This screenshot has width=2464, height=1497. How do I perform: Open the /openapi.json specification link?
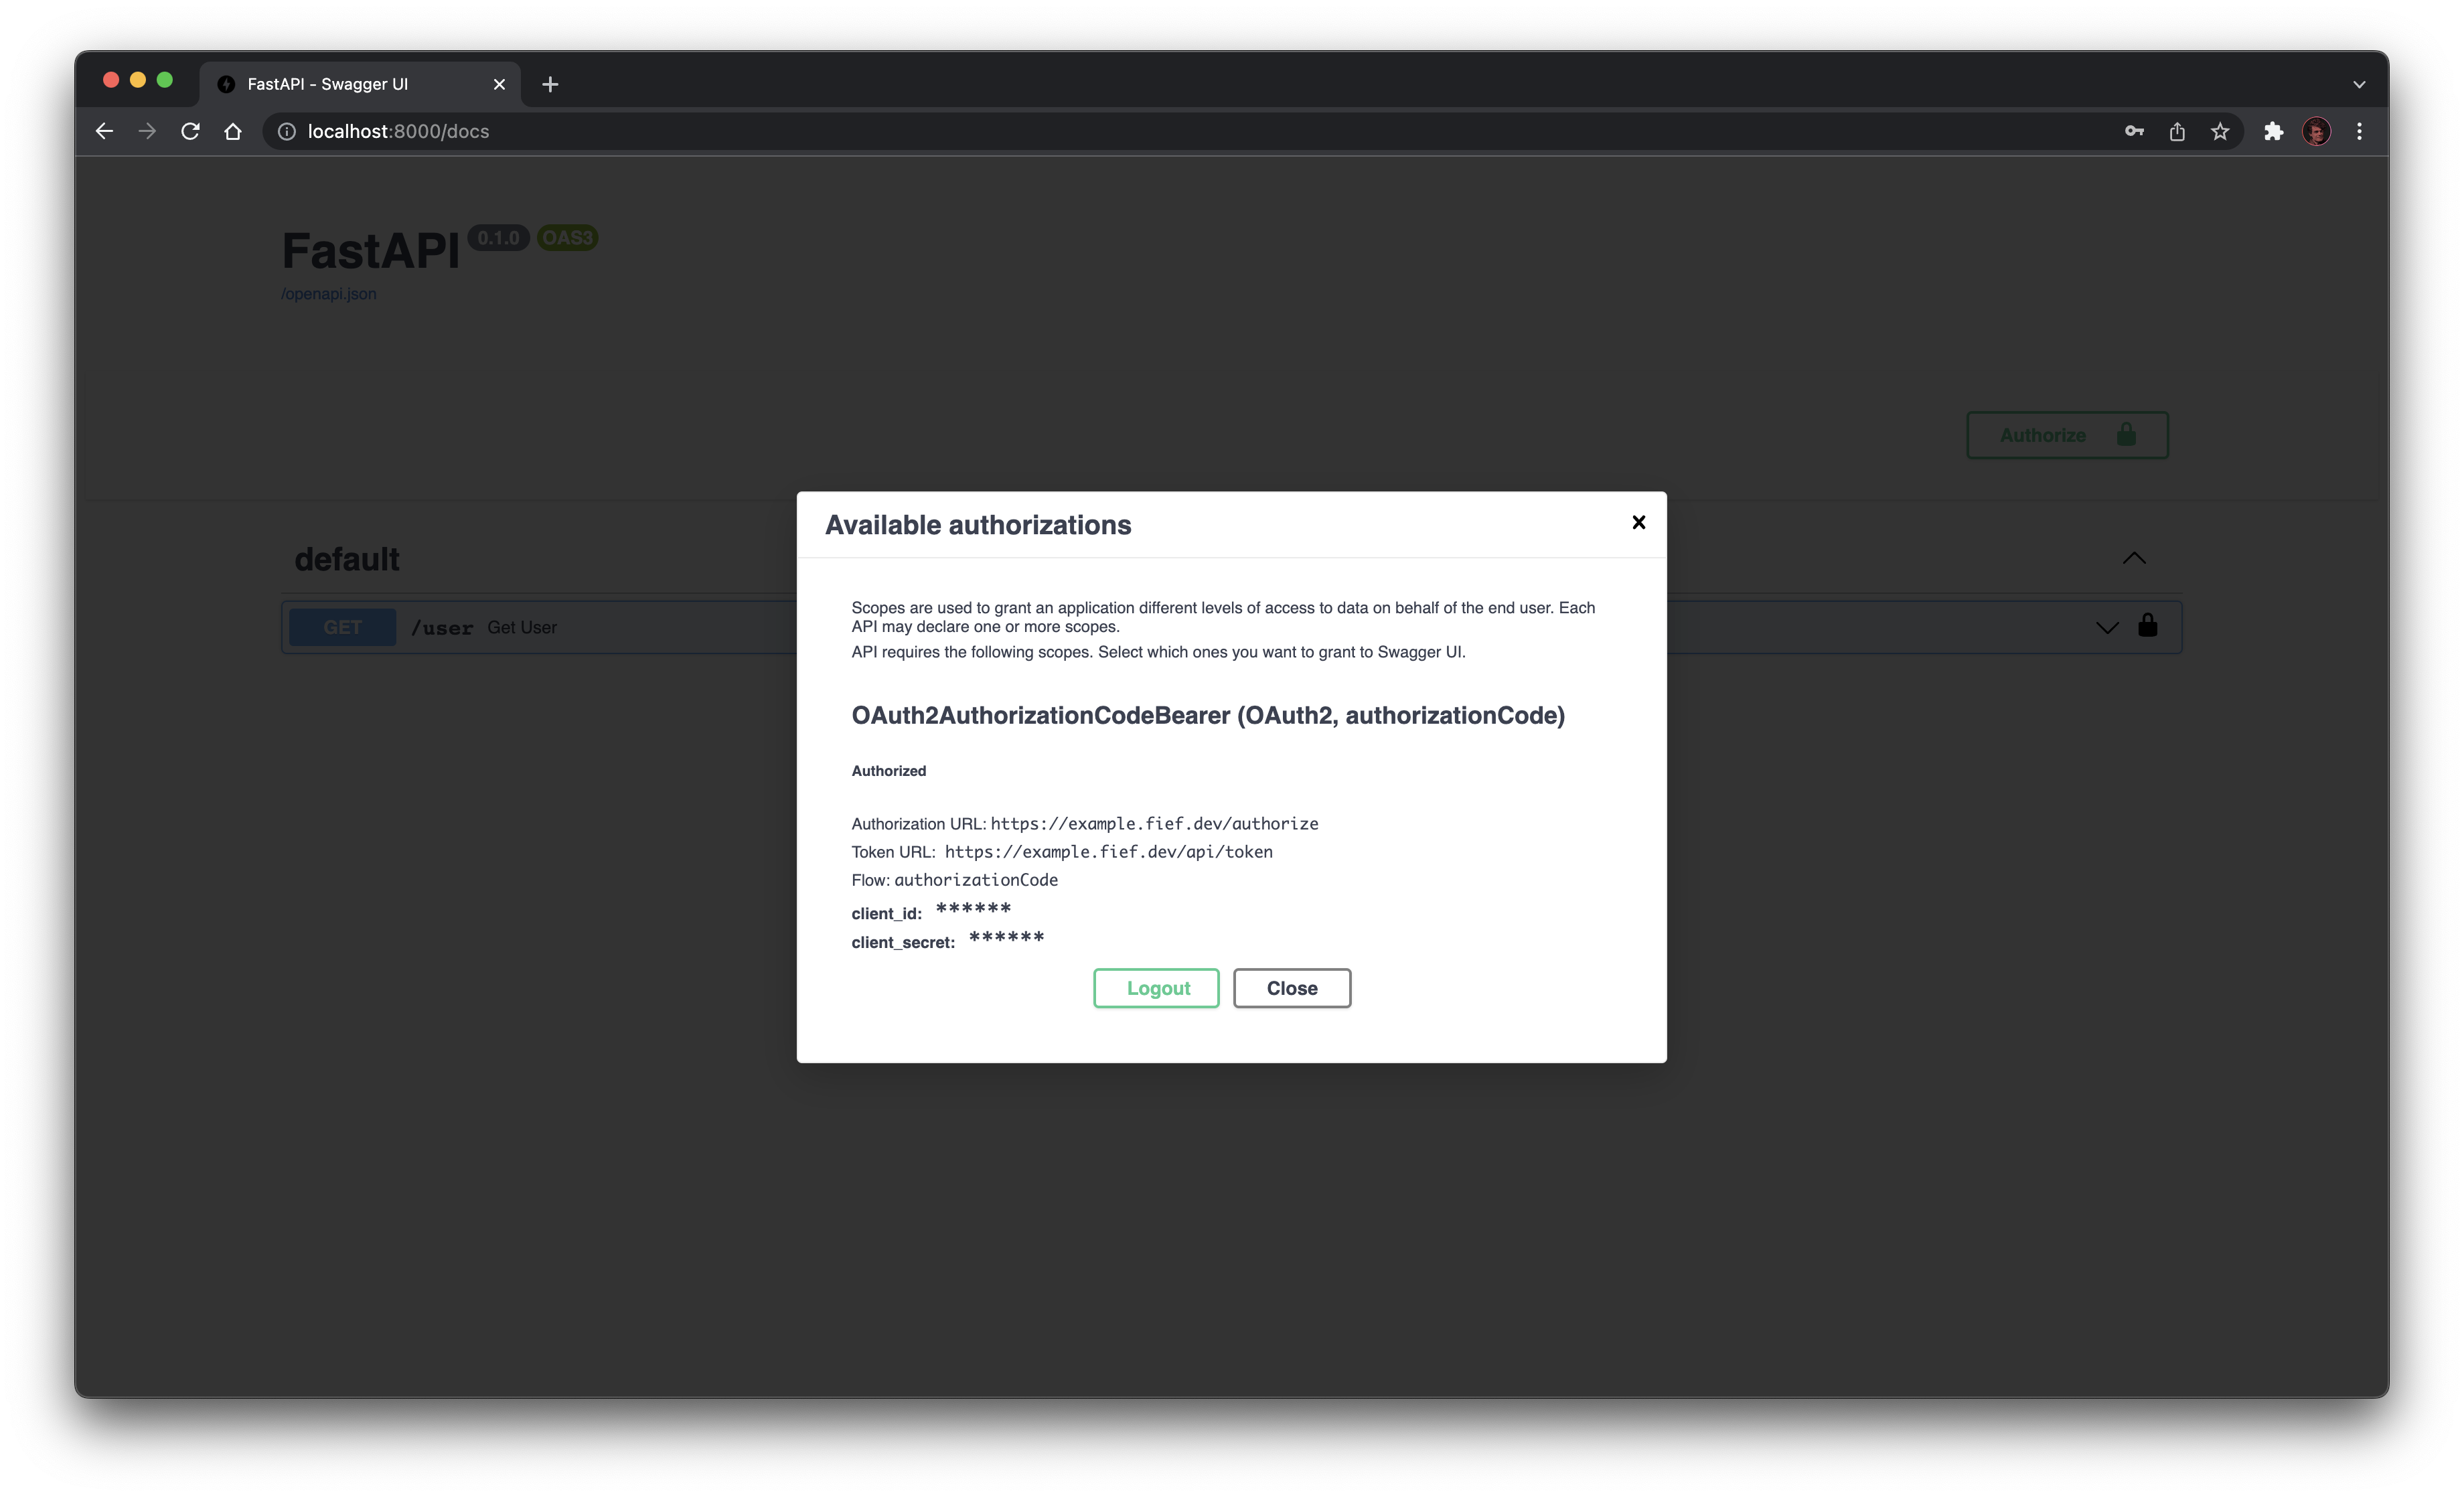(x=328, y=293)
